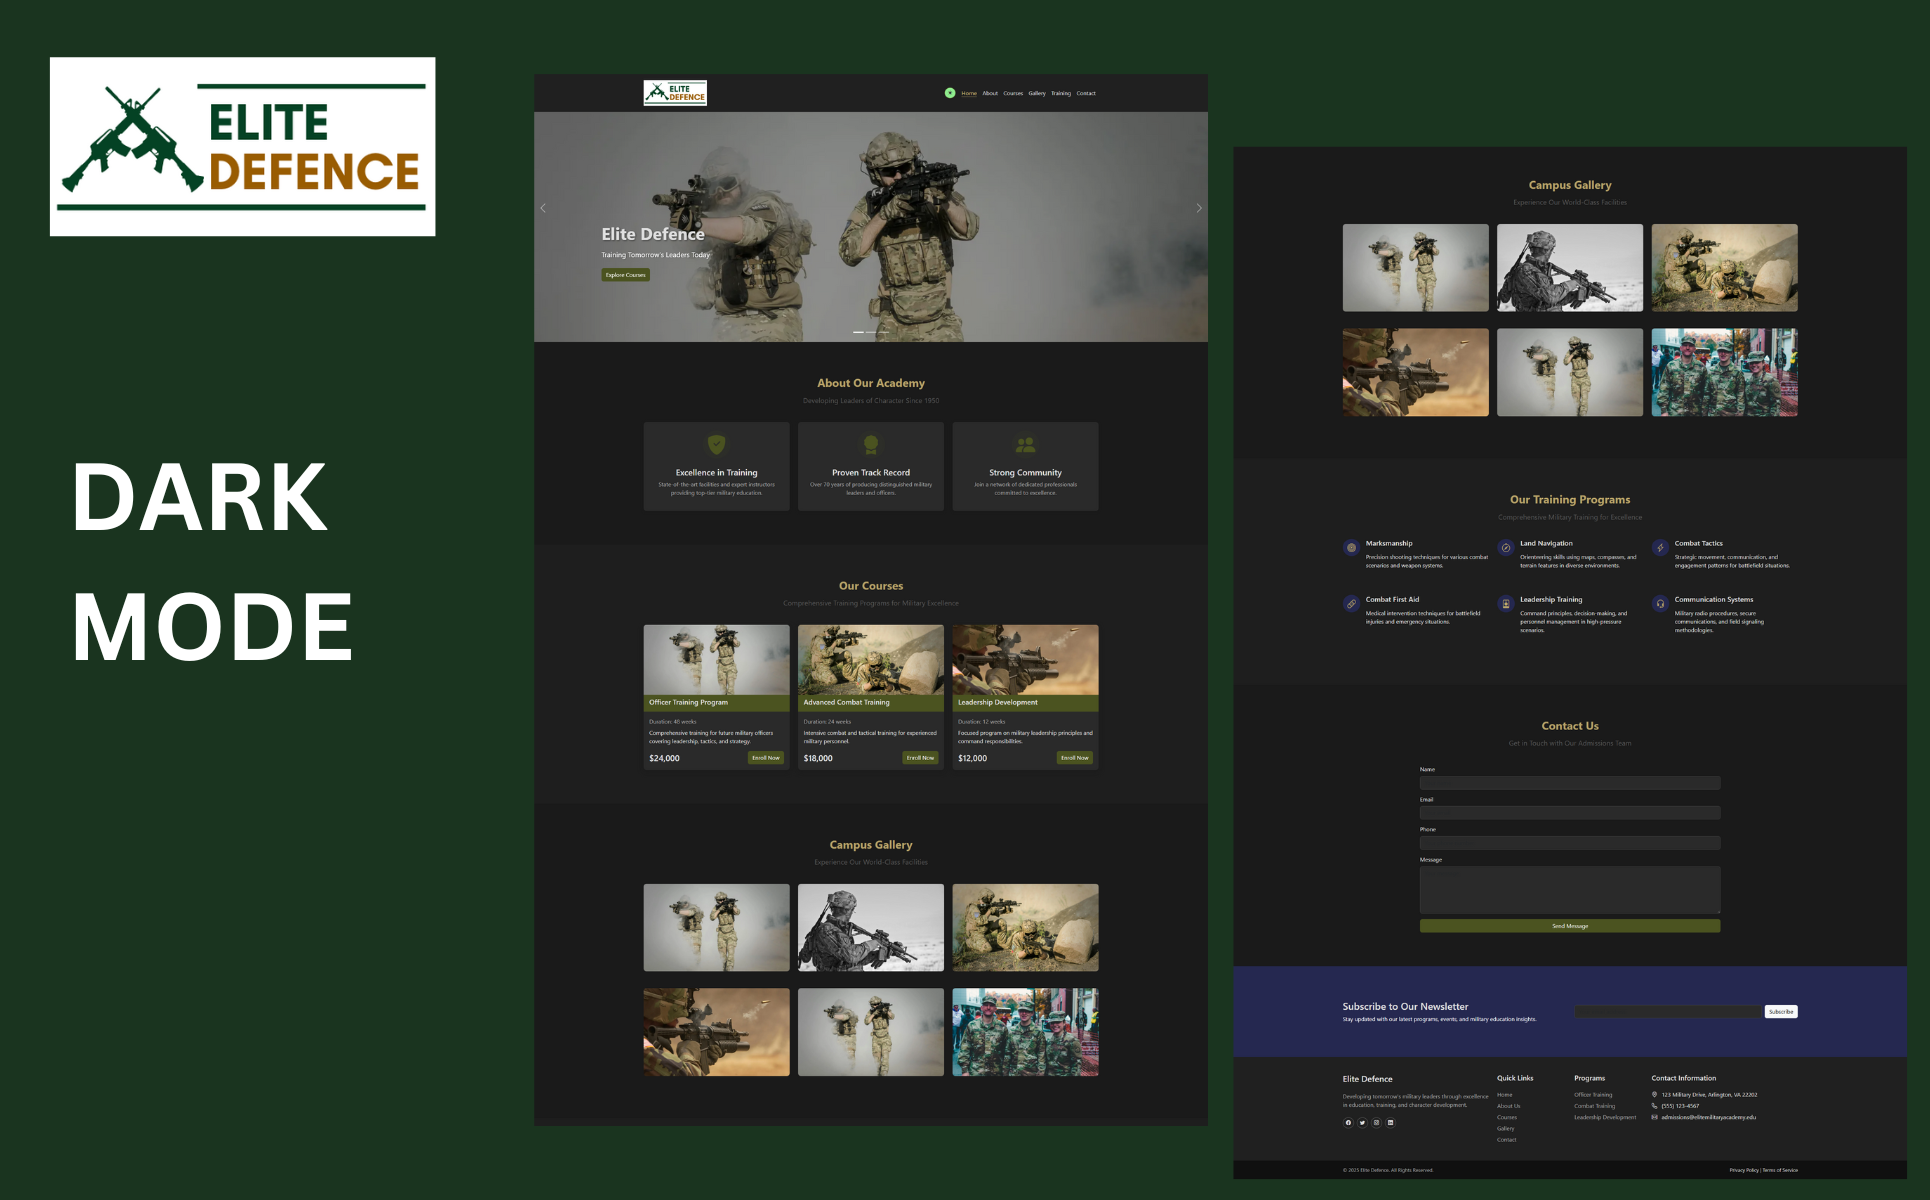1930x1200 pixels.
Task: Open the Courses nav menu item
Action: (1013, 93)
